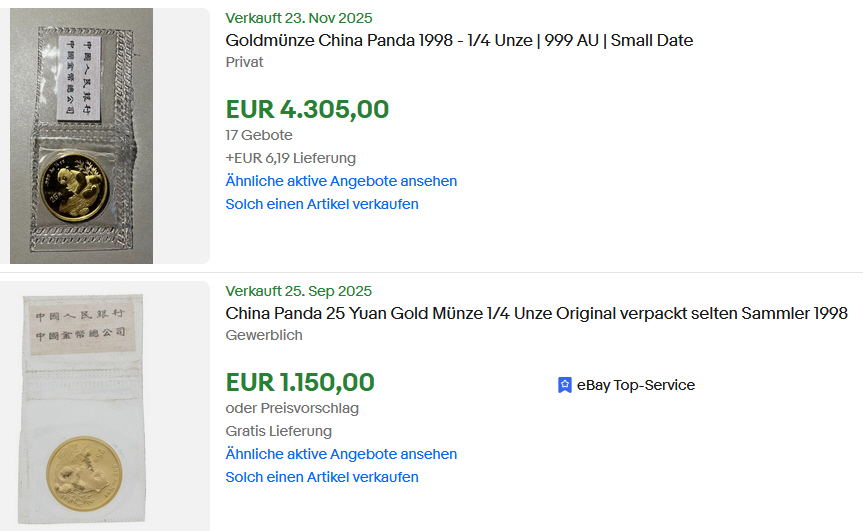Click the 'Verkauft 25. Sep 2025' sold date
Screen dimensions: 863x531
(298, 291)
